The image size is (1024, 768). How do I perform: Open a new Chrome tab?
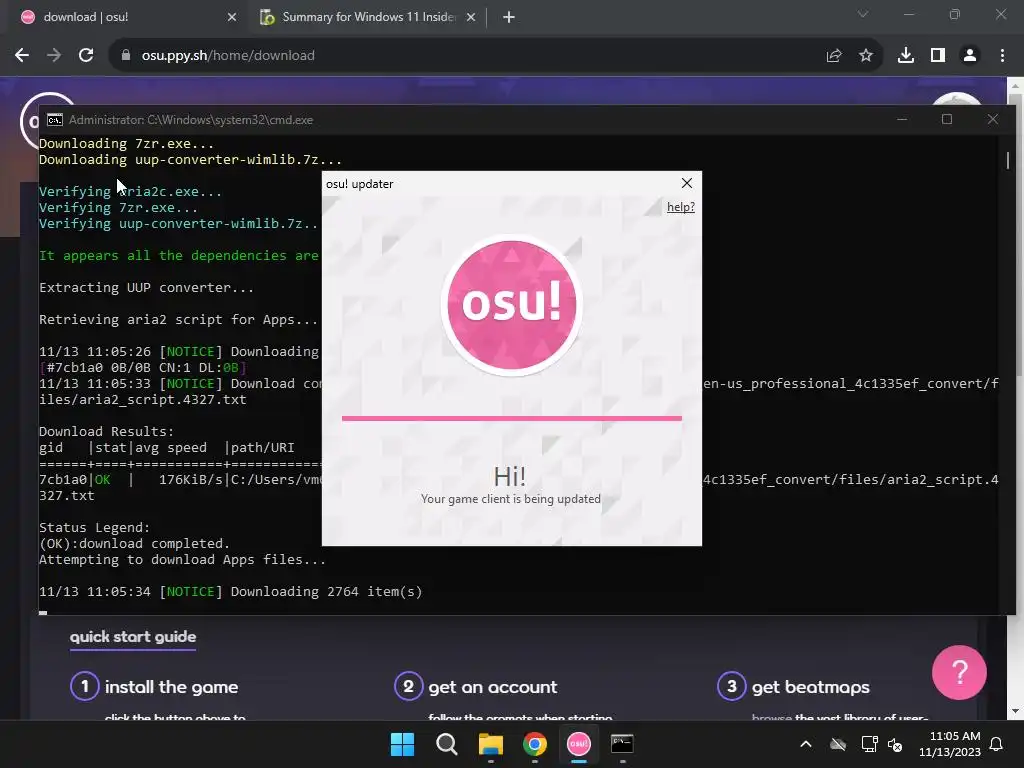click(509, 17)
